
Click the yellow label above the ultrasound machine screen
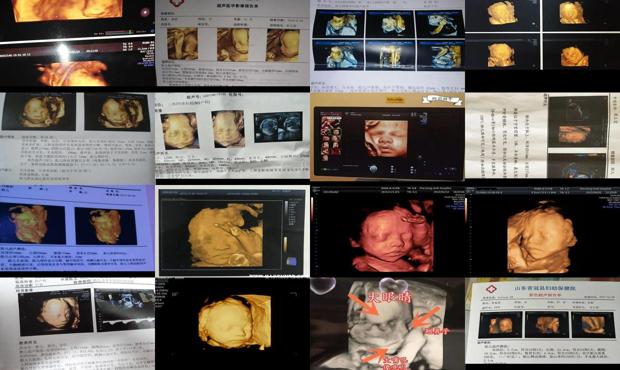(394, 99)
